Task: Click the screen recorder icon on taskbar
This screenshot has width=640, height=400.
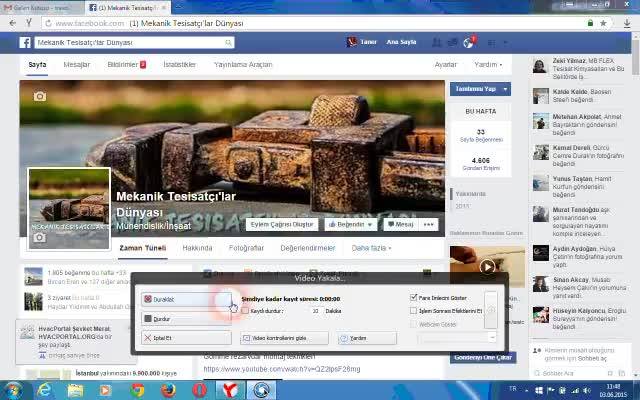Action: pyautogui.click(x=261, y=391)
